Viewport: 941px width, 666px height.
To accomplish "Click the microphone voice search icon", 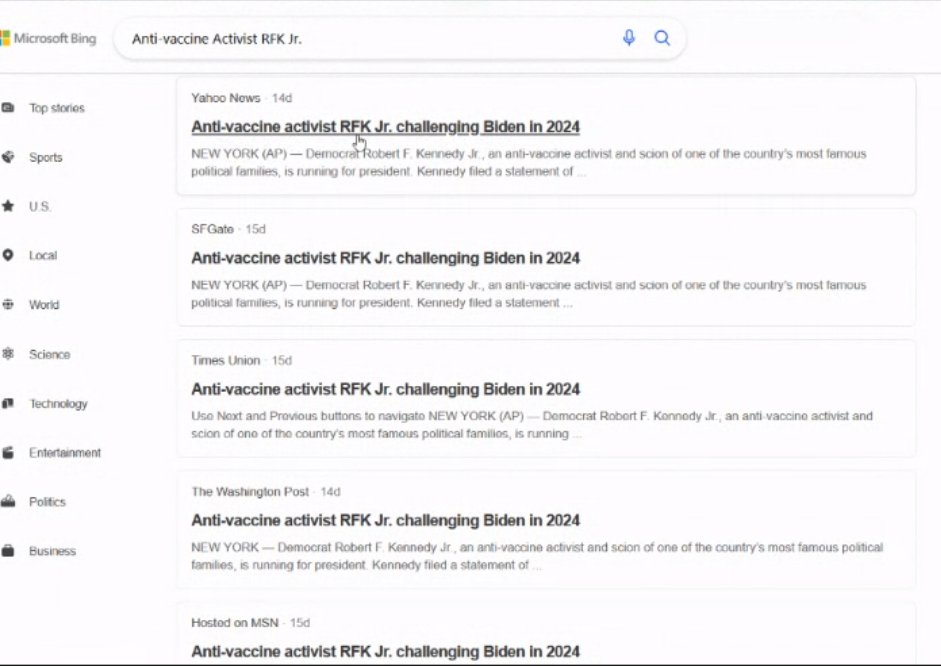I will point(628,38).
